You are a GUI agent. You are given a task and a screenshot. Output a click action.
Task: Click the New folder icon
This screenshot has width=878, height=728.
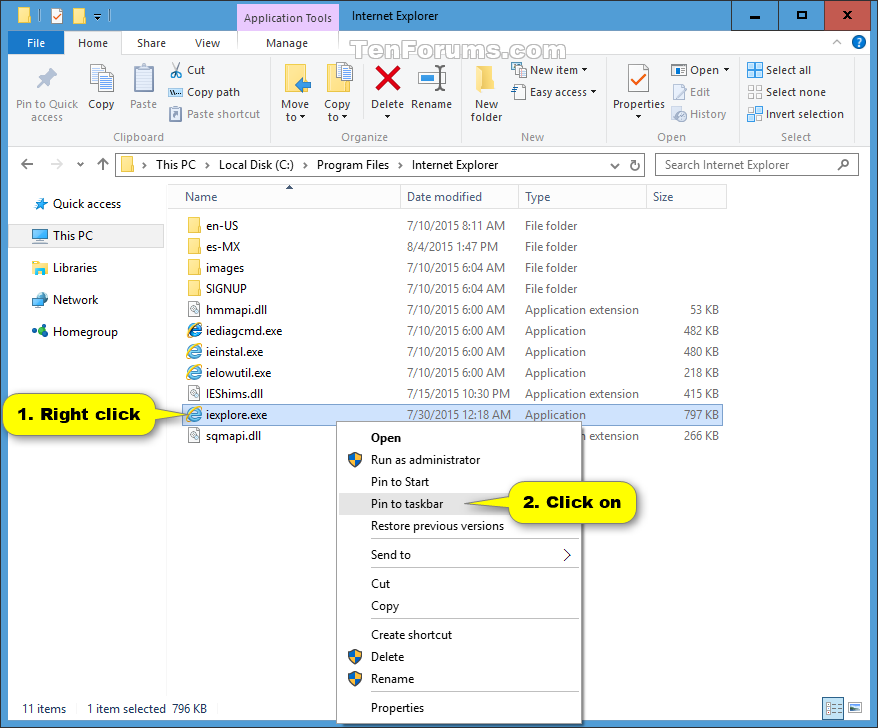[485, 78]
